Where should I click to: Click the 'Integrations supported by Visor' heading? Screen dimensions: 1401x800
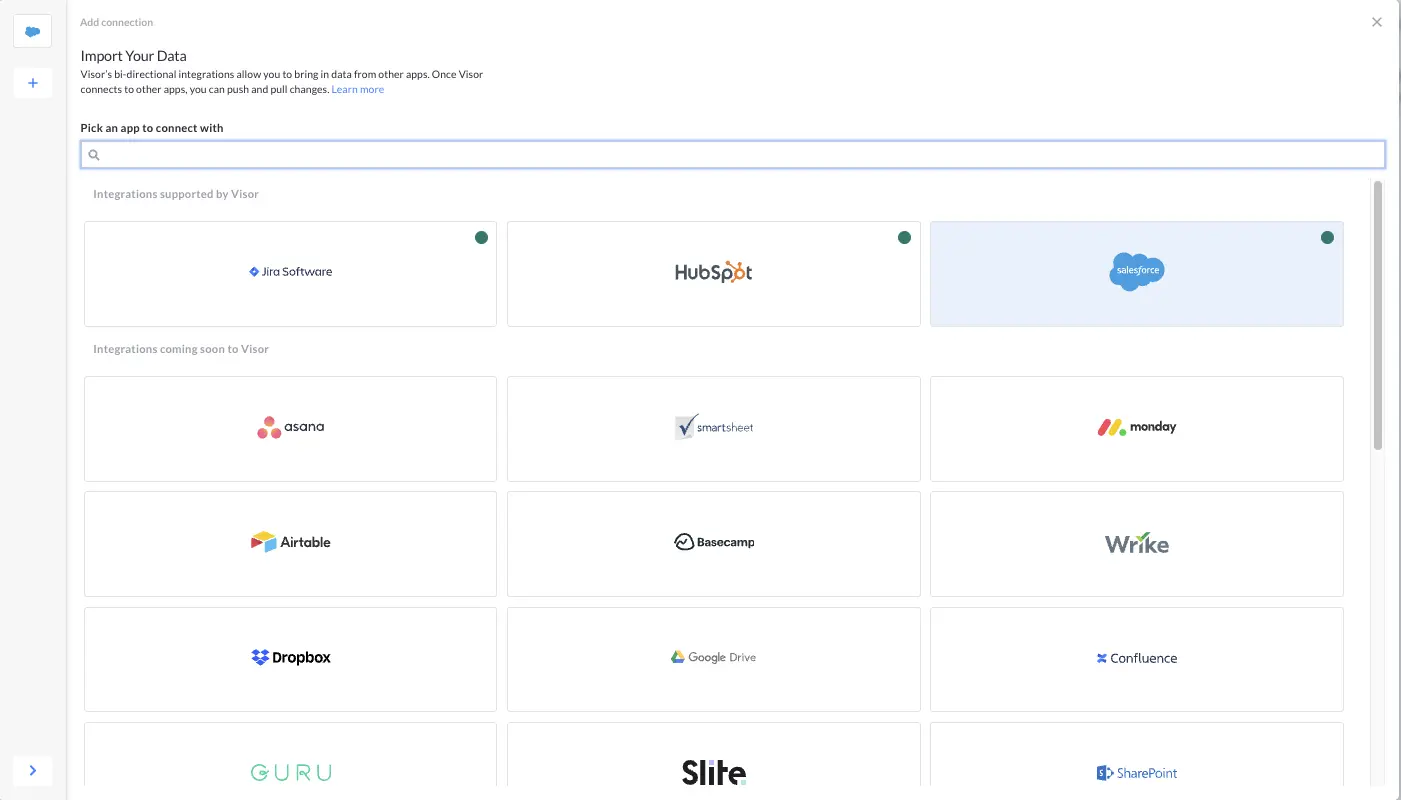[176, 194]
